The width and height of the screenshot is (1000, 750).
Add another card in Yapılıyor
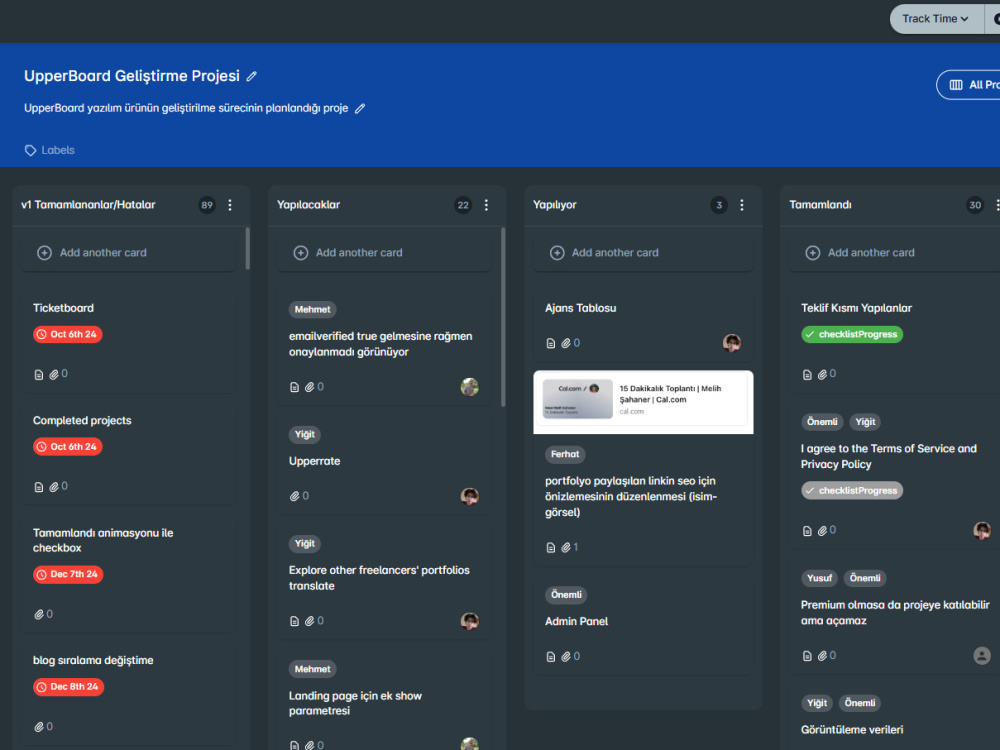click(x=643, y=253)
